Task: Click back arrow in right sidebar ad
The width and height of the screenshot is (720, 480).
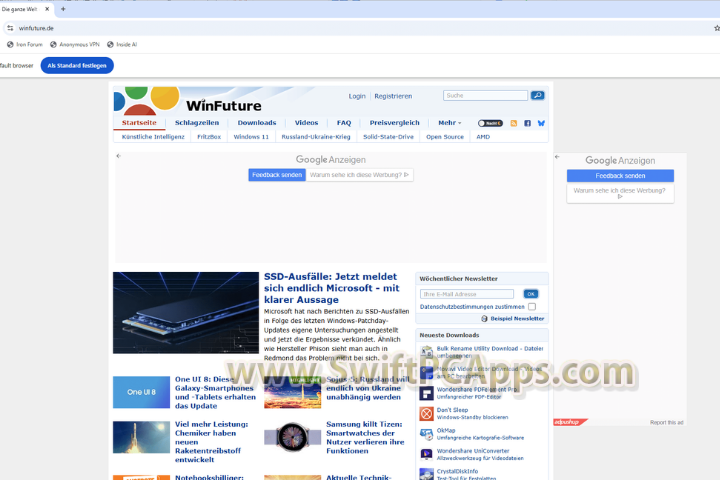Action: (x=557, y=157)
